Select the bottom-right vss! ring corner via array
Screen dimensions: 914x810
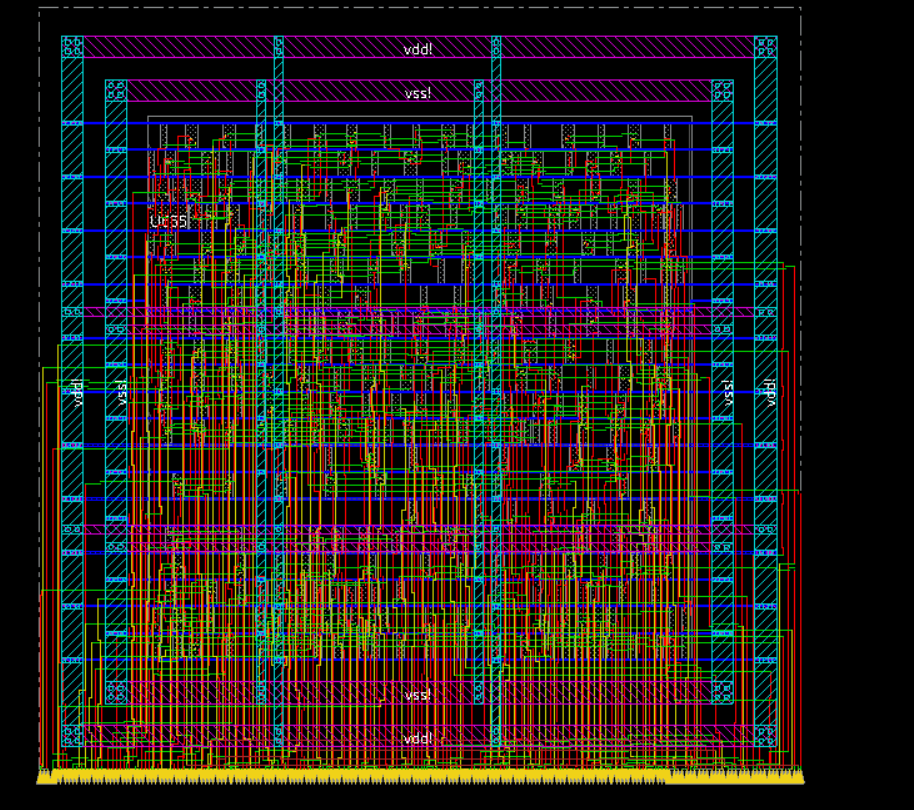tap(723, 693)
